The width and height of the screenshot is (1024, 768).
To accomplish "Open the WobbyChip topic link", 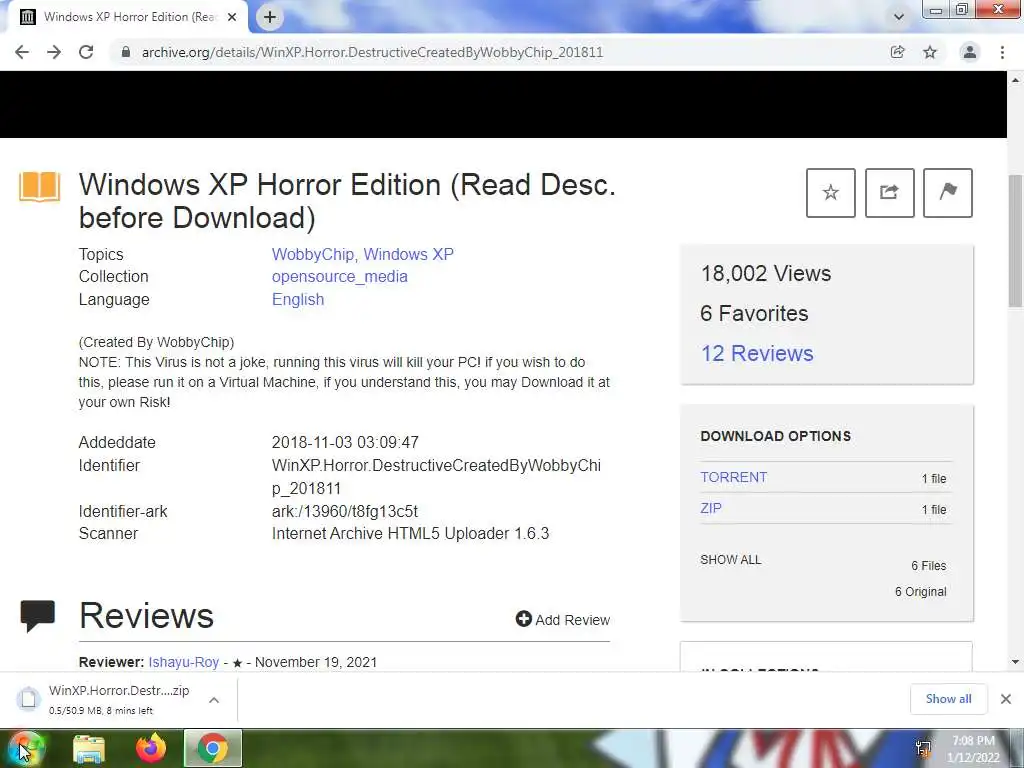I will [x=313, y=254].
